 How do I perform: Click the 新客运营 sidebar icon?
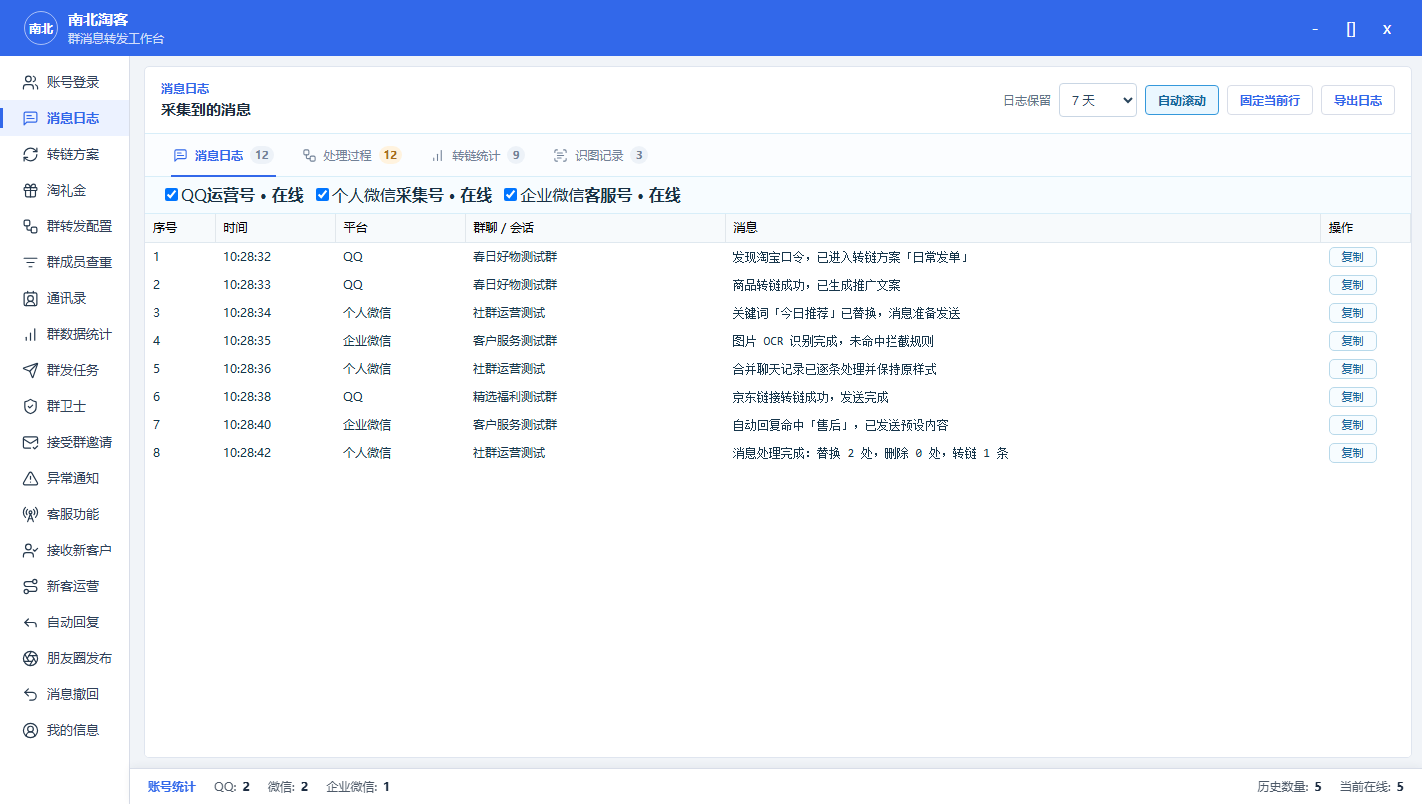30,586
